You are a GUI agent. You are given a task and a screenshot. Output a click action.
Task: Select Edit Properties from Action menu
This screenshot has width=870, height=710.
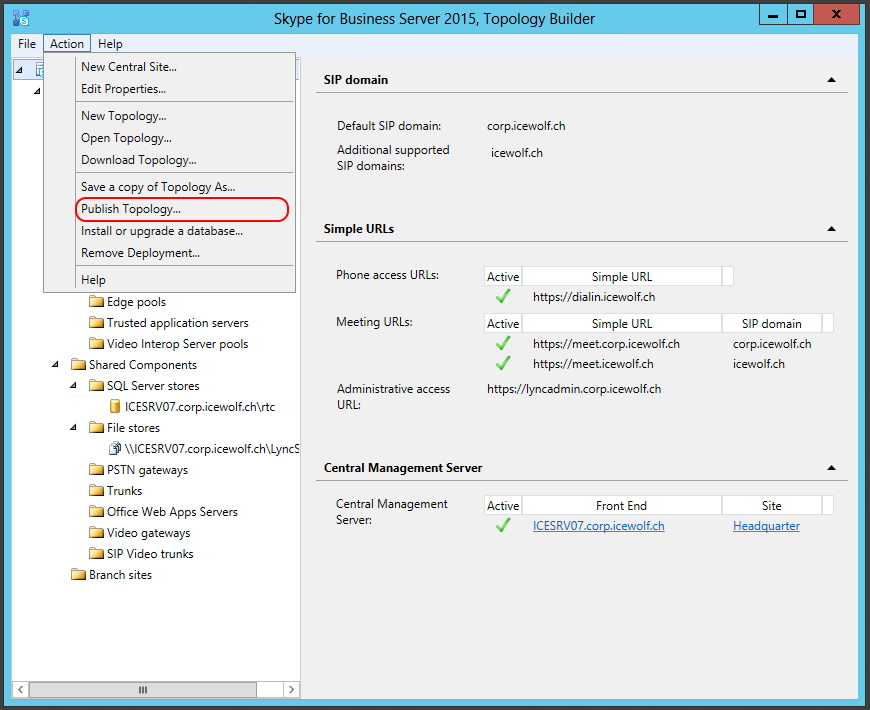pyautogui.click(x=123, y=89)
